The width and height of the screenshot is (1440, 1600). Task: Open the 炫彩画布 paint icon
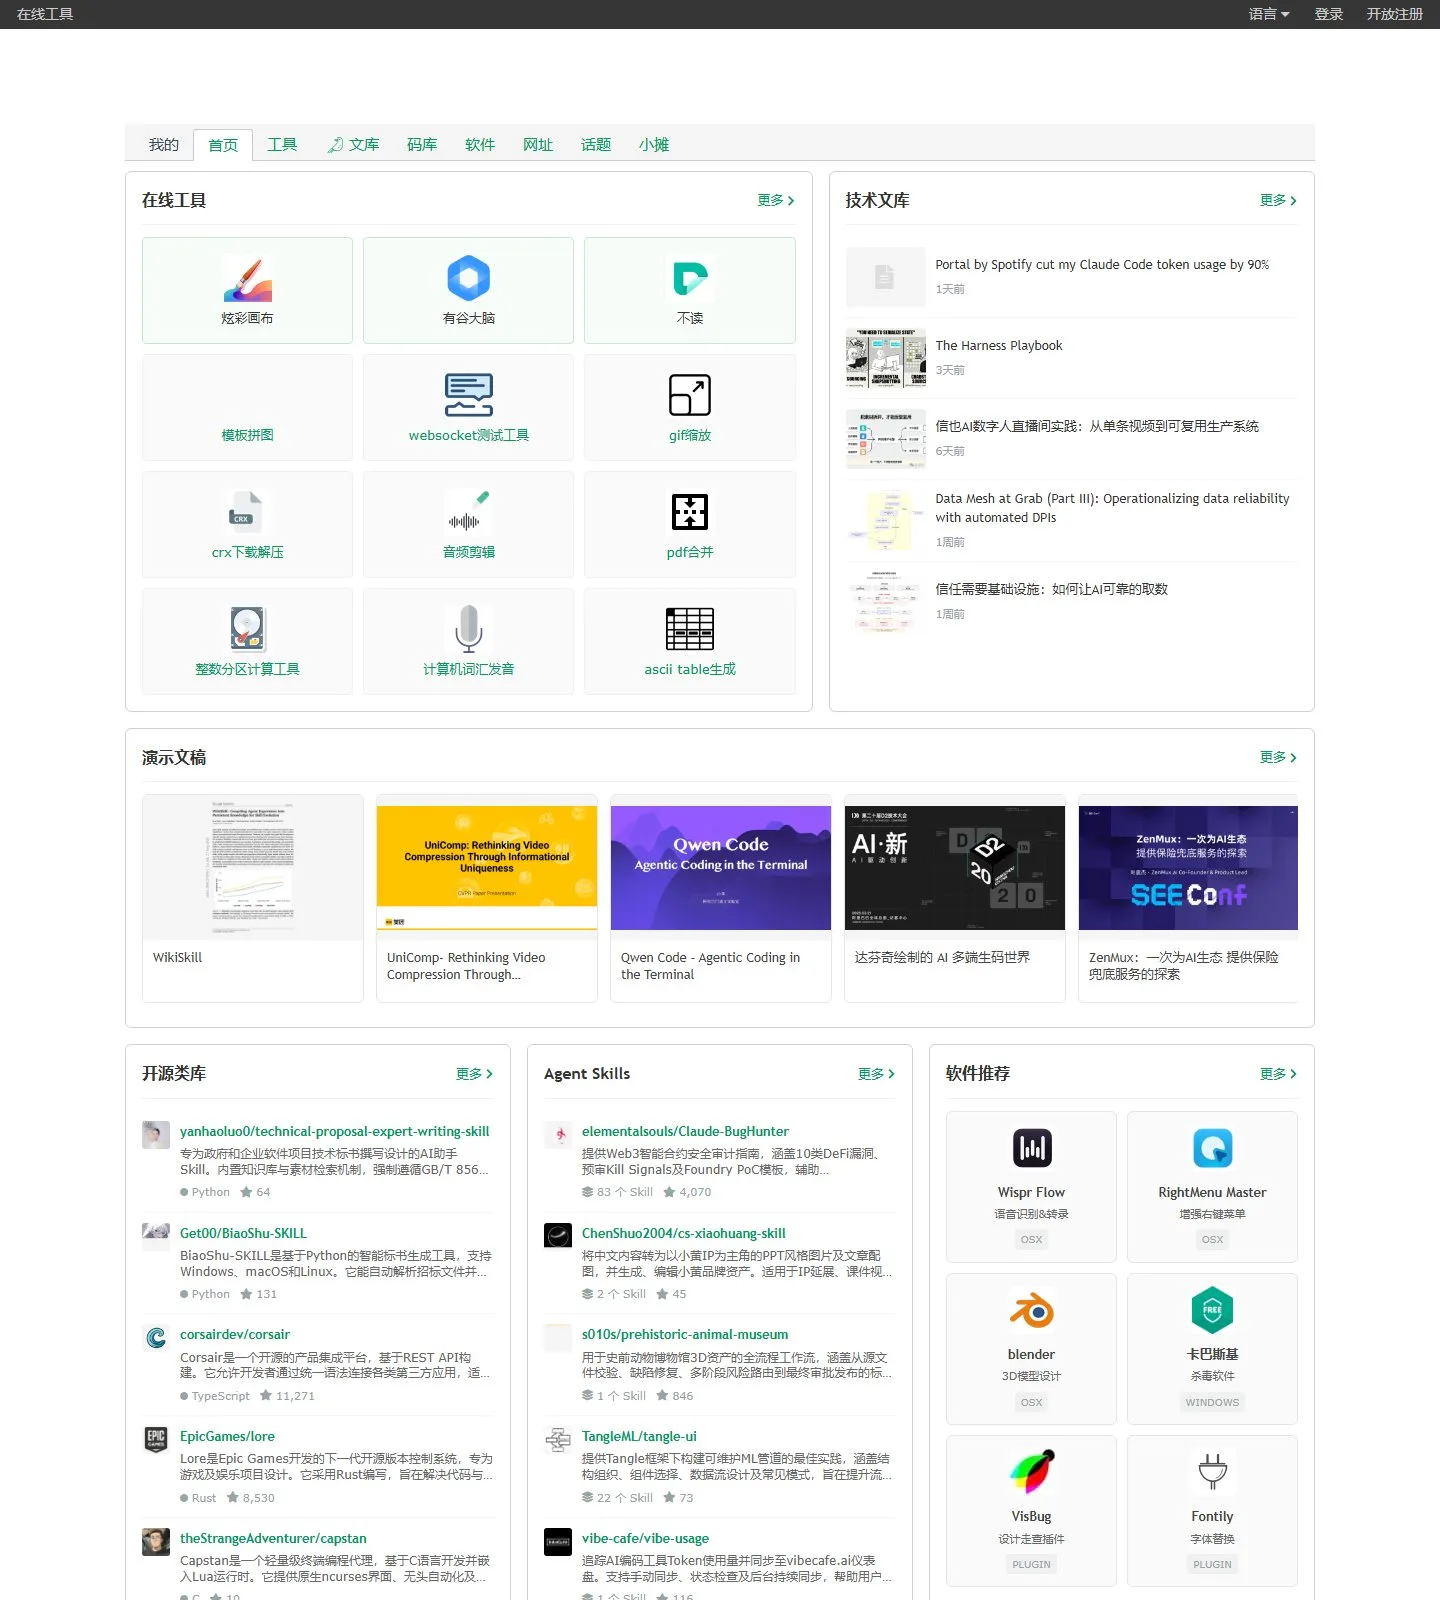click(x=247, y=278)
